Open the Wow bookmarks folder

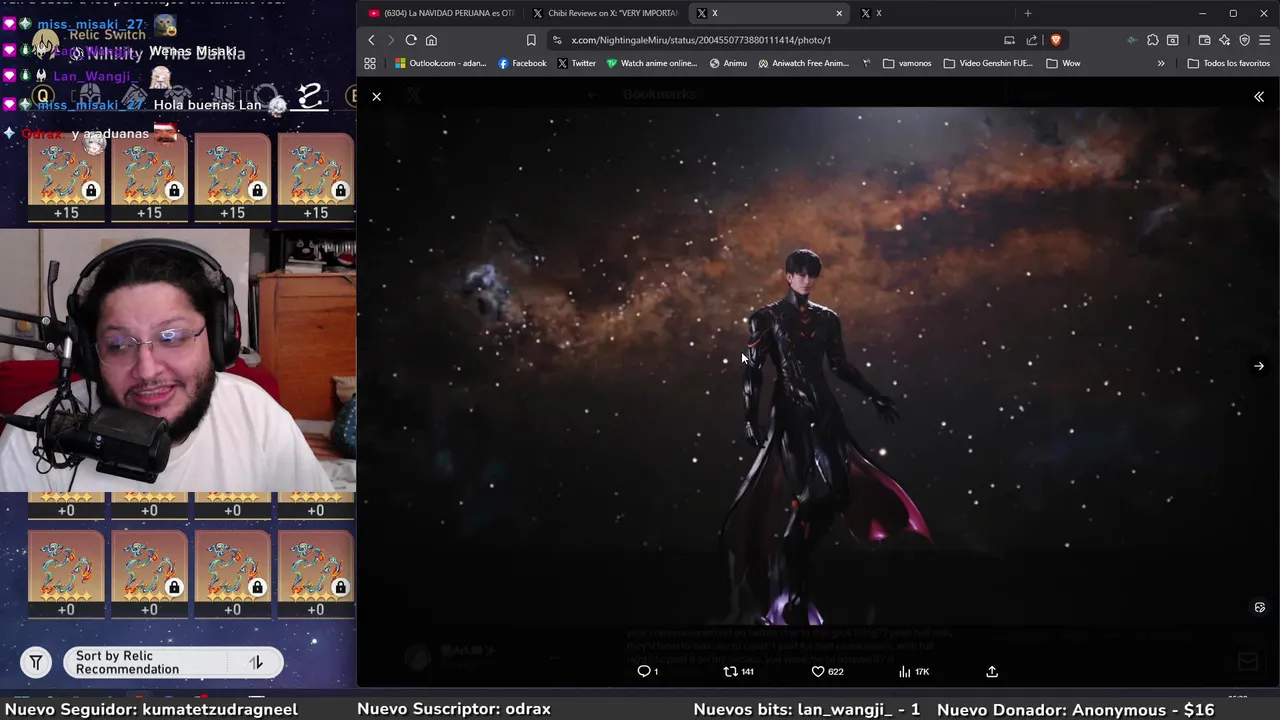1063,63
